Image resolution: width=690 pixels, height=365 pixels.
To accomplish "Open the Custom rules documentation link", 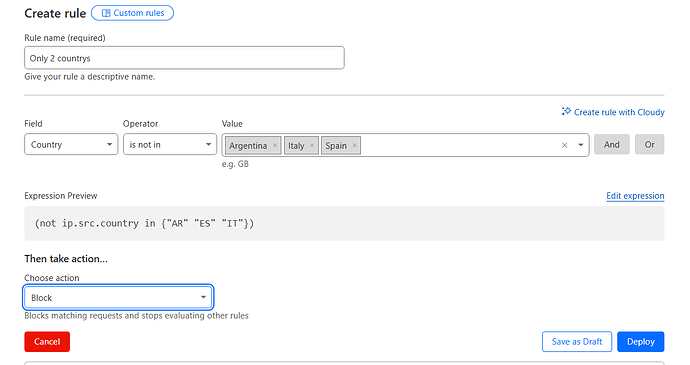I will point(132,13).
